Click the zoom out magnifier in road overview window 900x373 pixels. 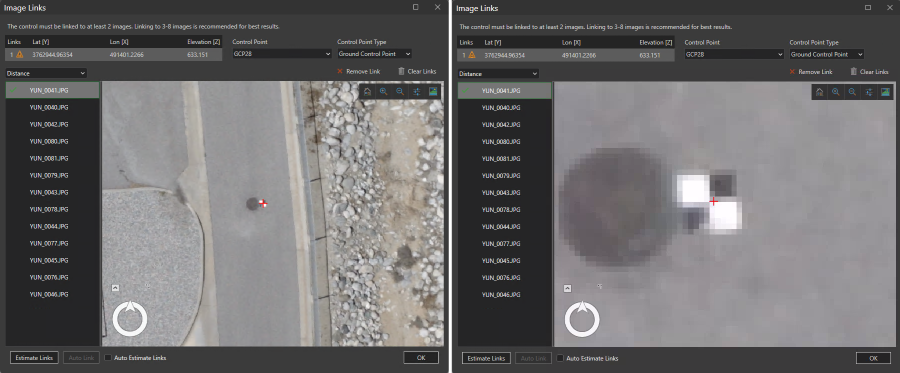(400, 91)
